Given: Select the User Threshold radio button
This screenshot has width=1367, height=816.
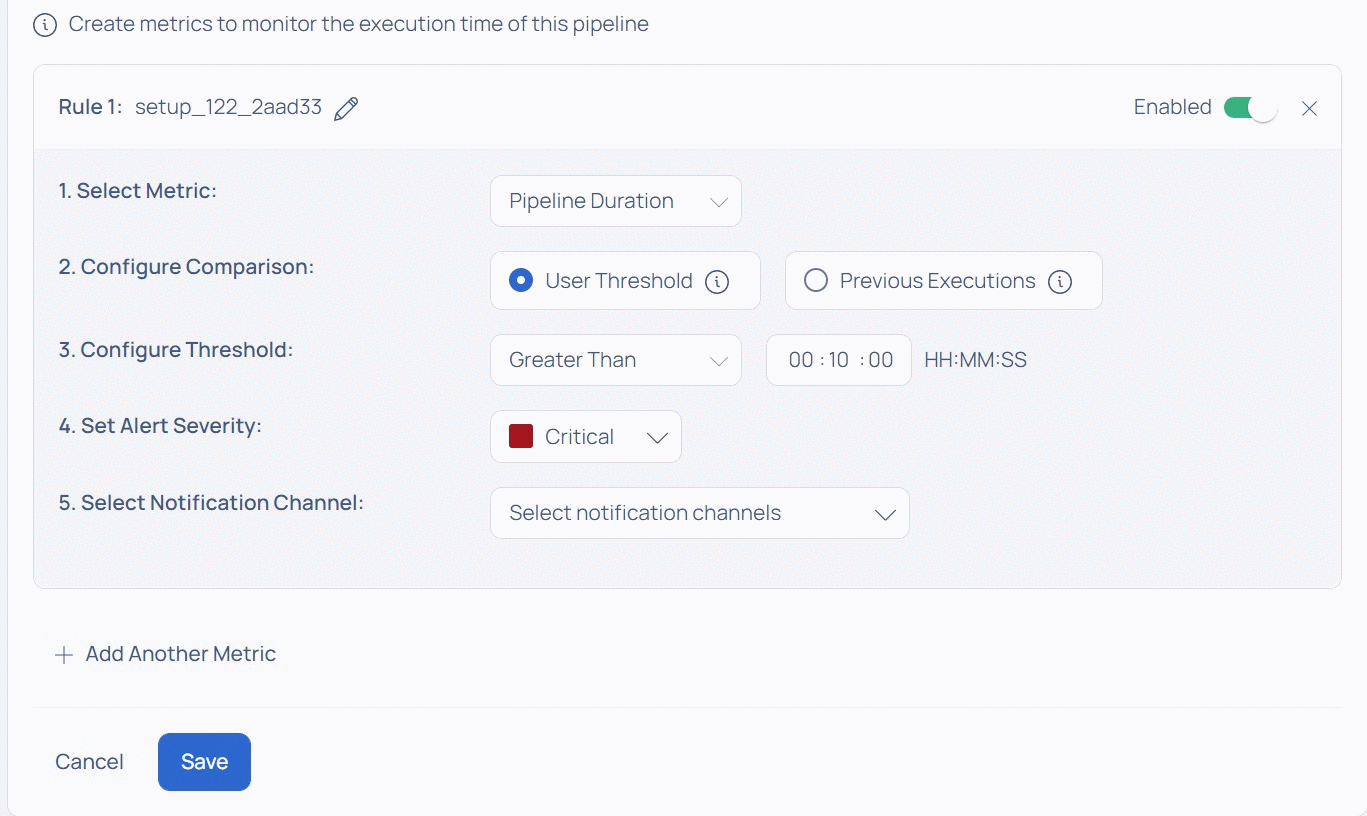Looking at the screenshot, I should (x=520, y=281).
